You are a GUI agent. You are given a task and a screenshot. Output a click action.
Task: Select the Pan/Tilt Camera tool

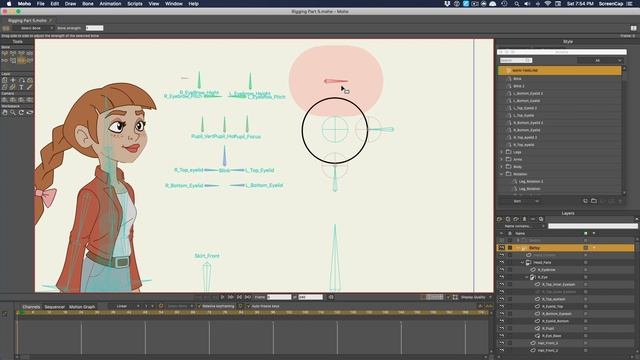[29, 100]
